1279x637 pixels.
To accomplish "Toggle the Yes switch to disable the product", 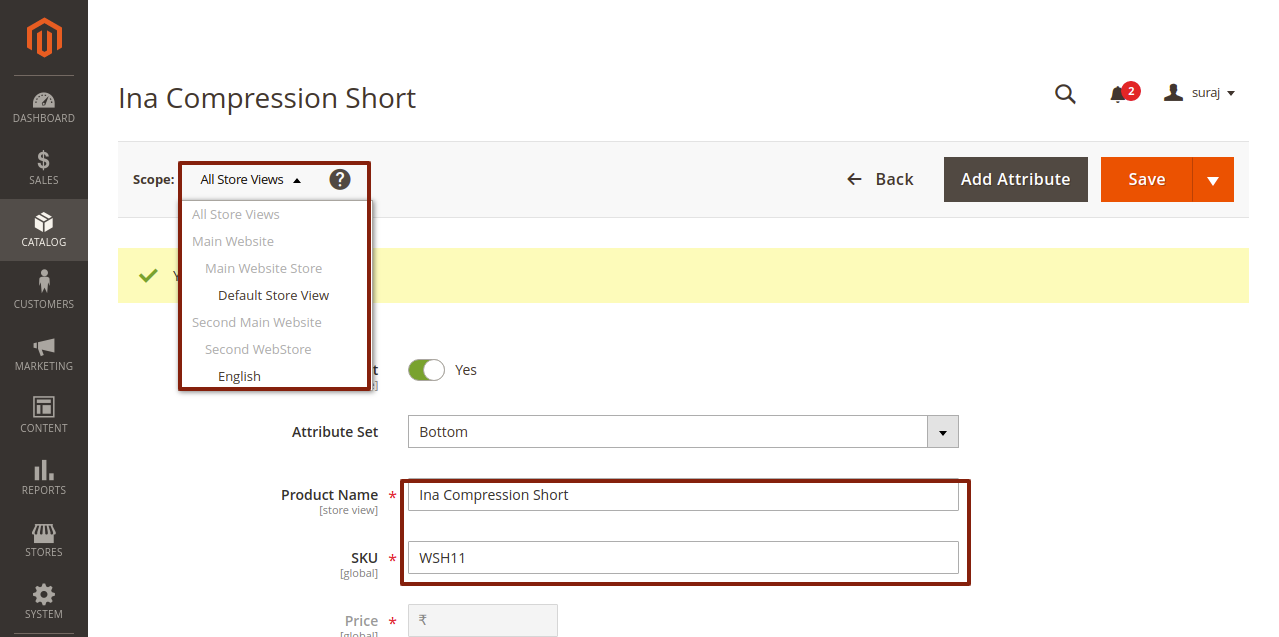I will pos(426,369).
